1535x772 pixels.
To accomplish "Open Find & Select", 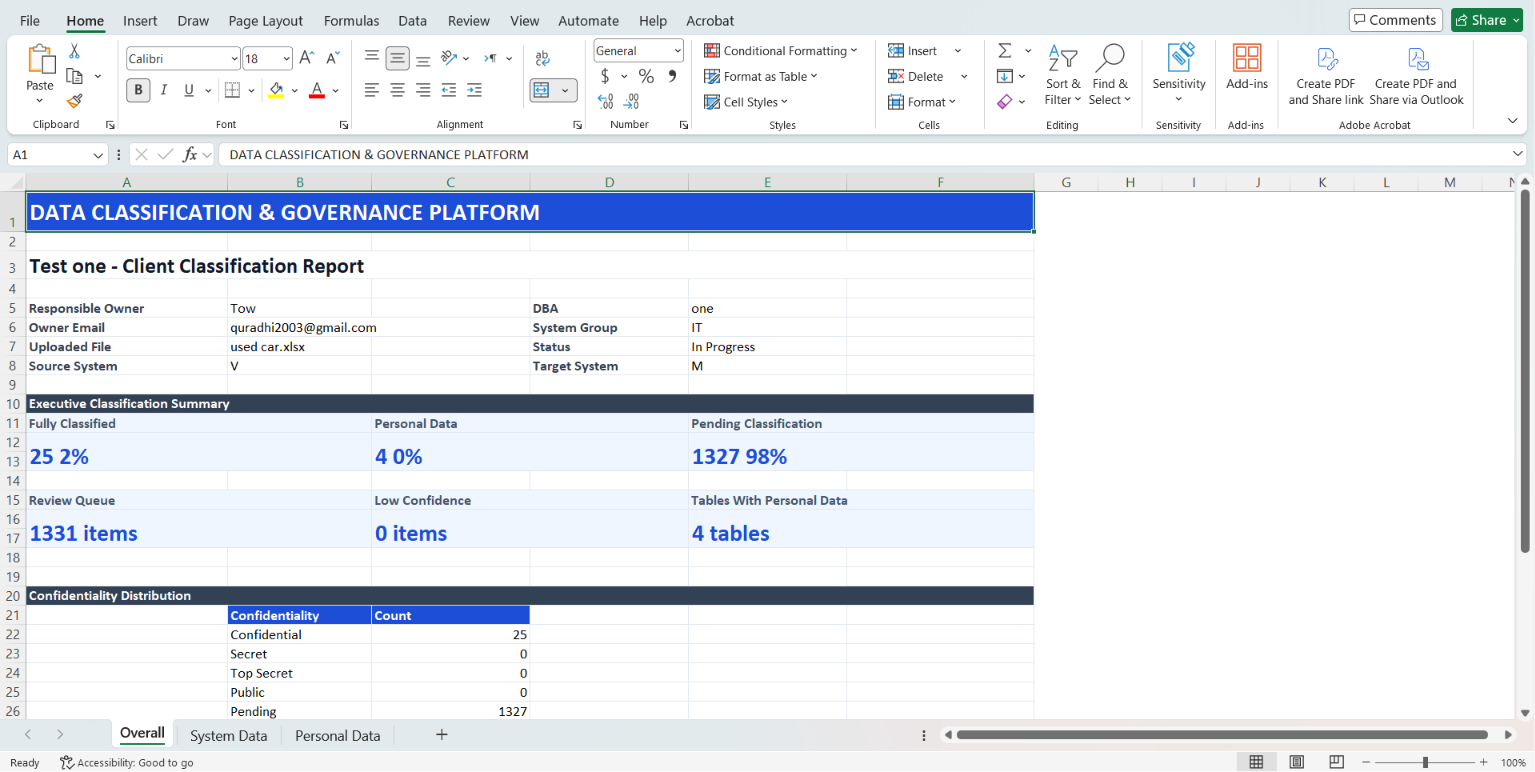I will click(x=1110, y=75).
